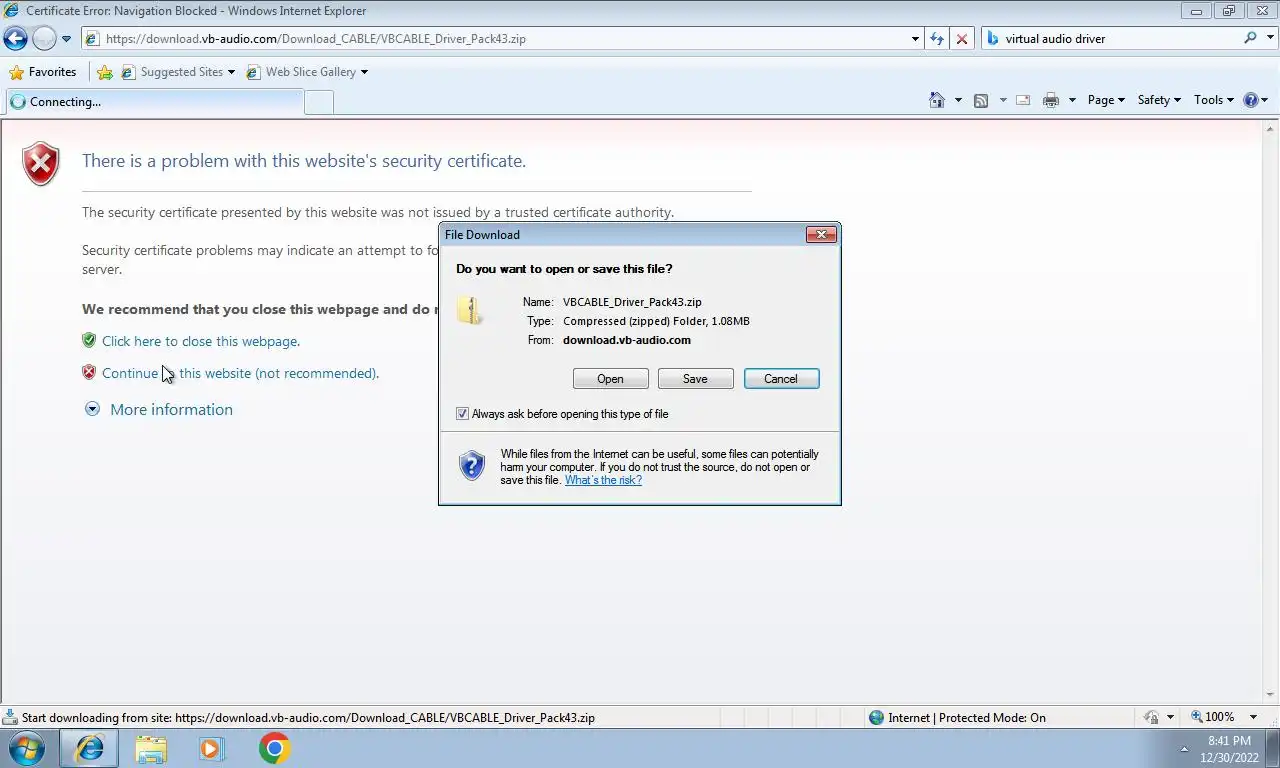The height and width of the screenshot is (768, 1280).
Task: Click Continue to this website link
Action: coord(240,373)
